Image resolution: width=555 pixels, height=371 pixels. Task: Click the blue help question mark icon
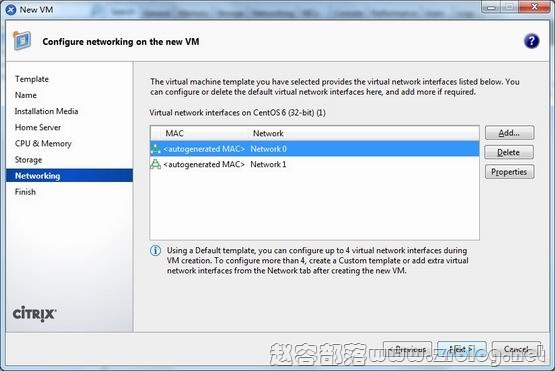(531, 41)
